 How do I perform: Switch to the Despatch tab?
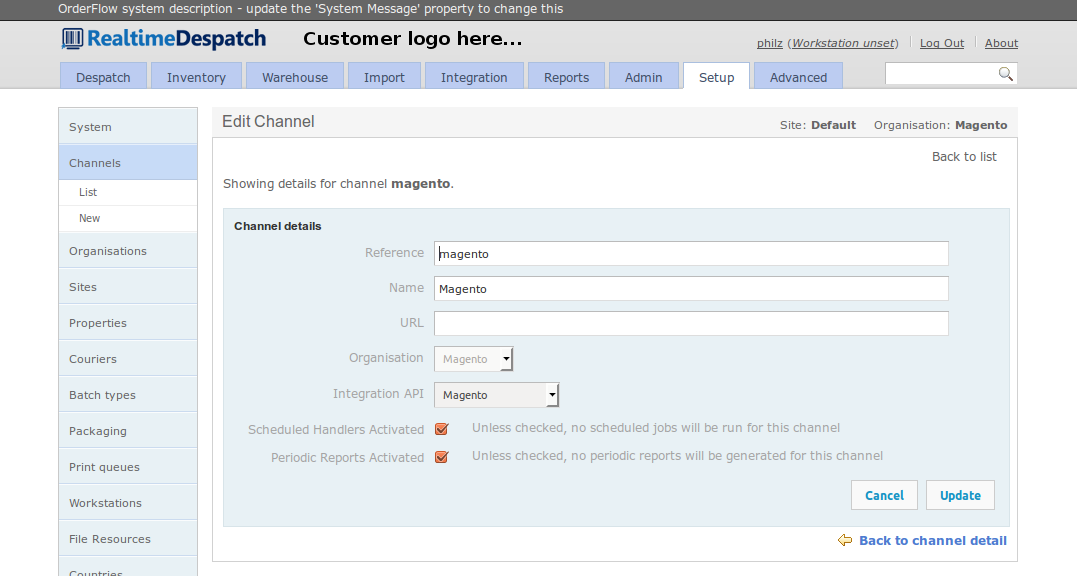(x=103, y=76)
